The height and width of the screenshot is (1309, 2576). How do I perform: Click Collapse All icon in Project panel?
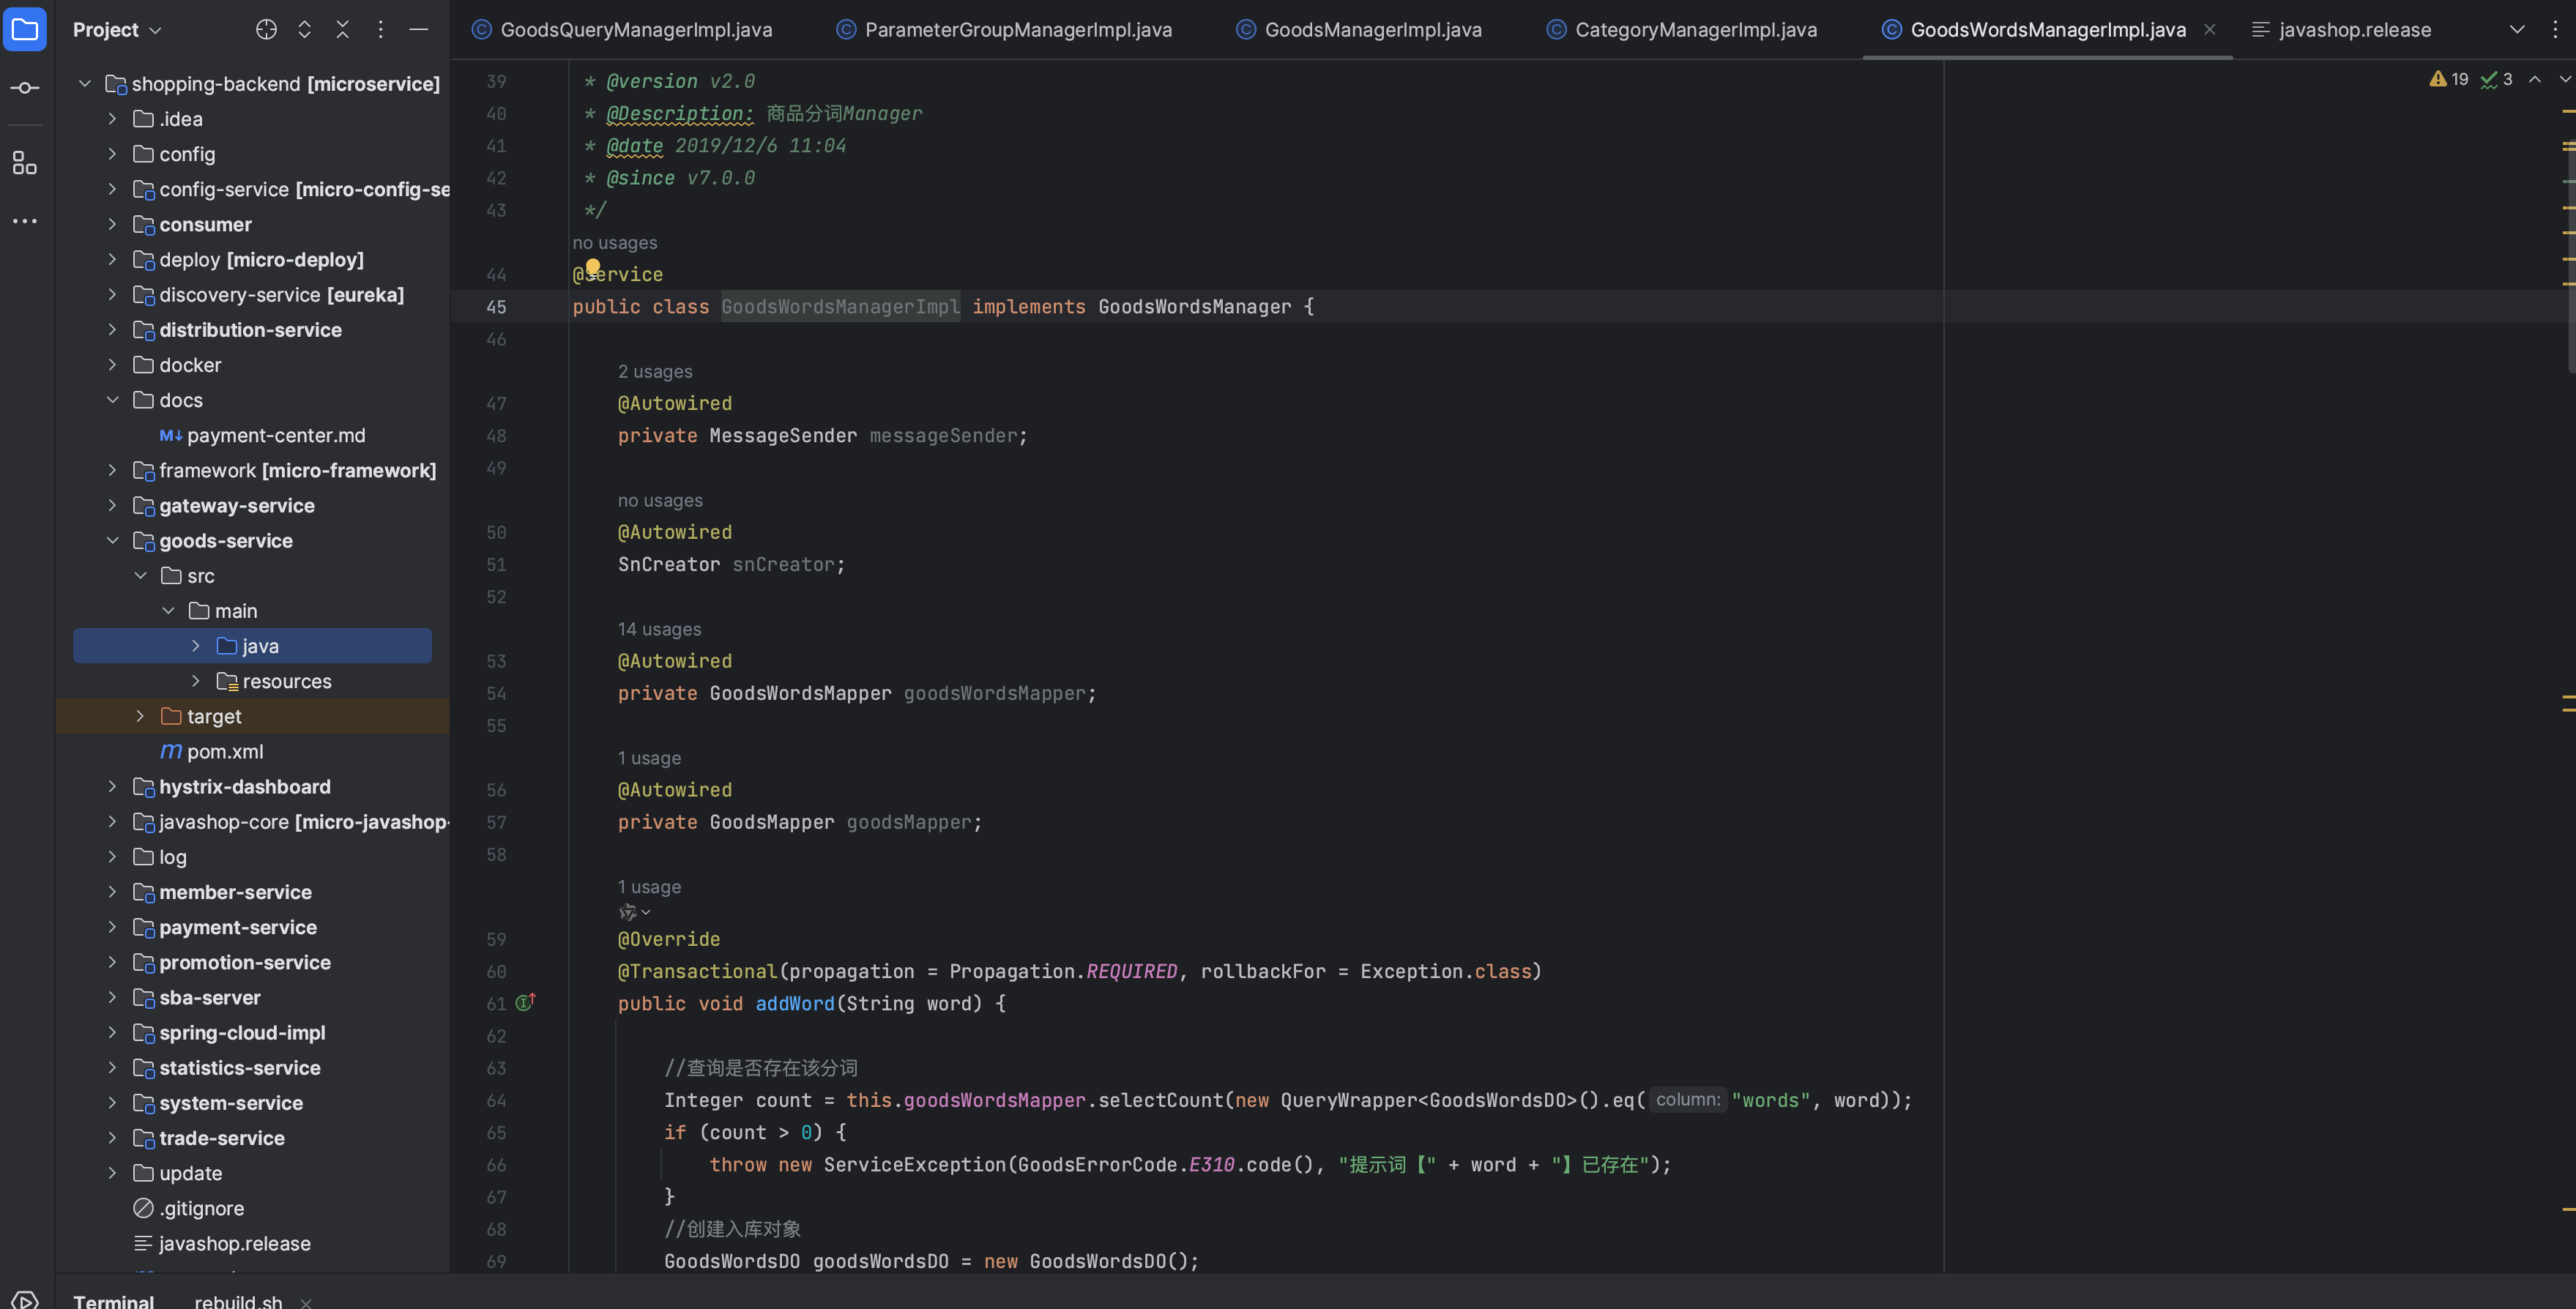[x=342, y=30]
